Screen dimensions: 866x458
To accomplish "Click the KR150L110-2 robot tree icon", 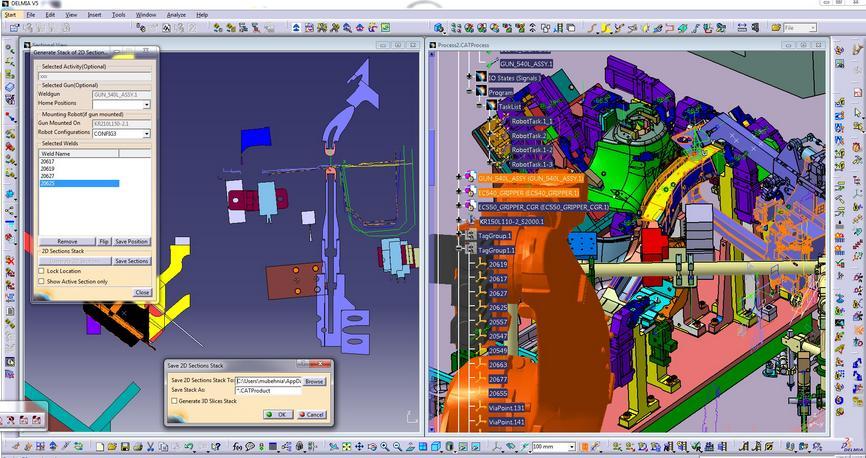I will pos(469,221).
